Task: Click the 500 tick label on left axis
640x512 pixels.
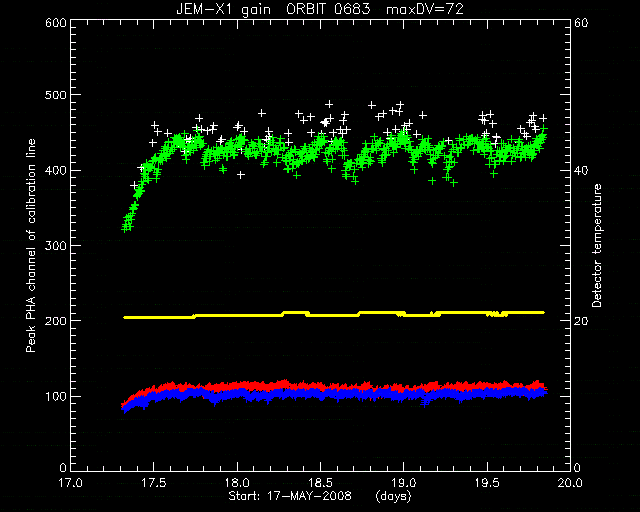Action: tap(56, 95)
